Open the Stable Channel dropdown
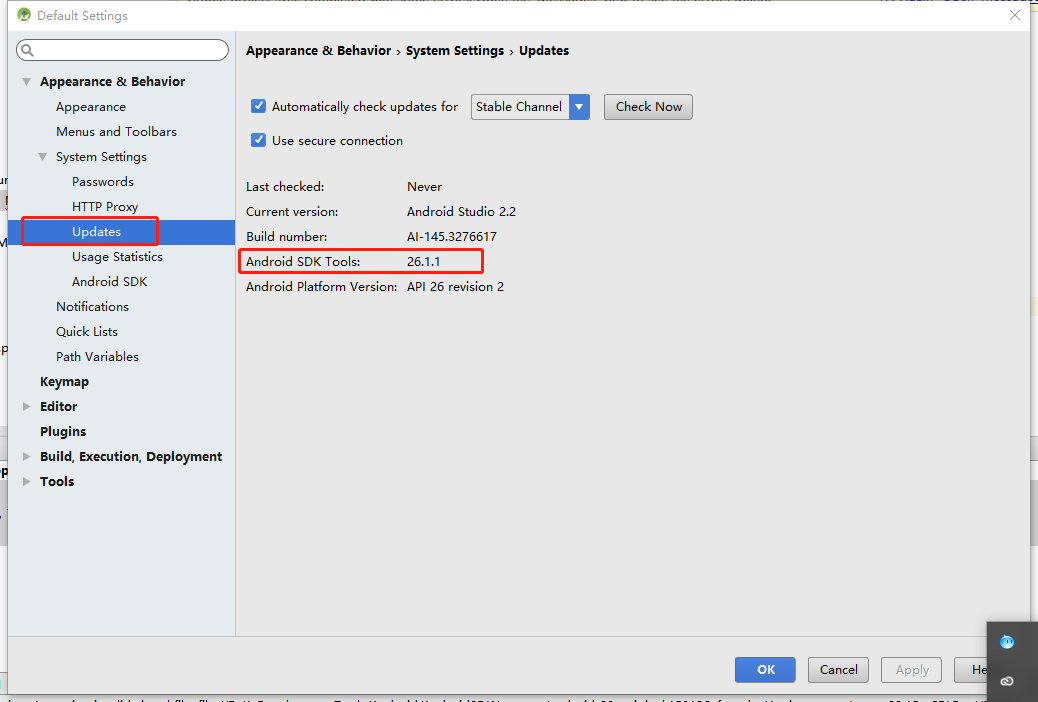 [x=579, y=106]
